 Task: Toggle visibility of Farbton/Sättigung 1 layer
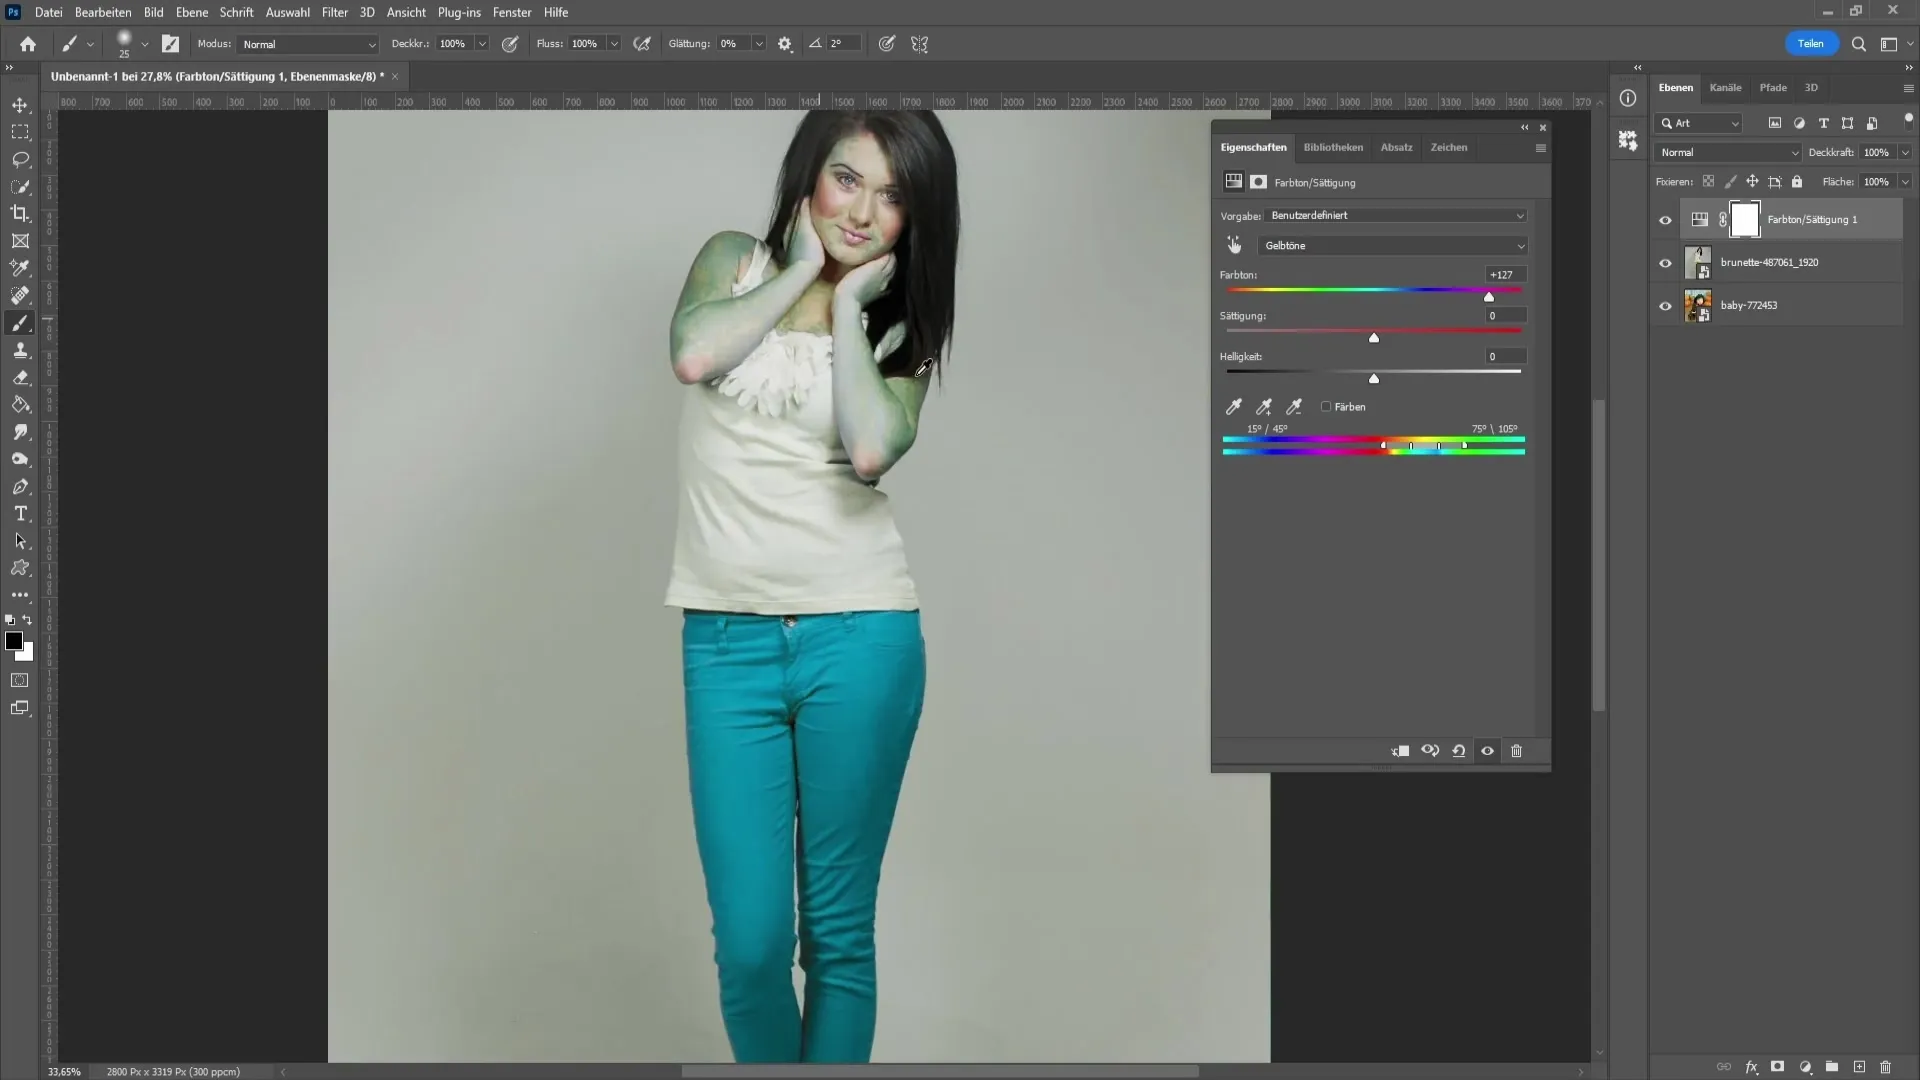click(1664, 219)
